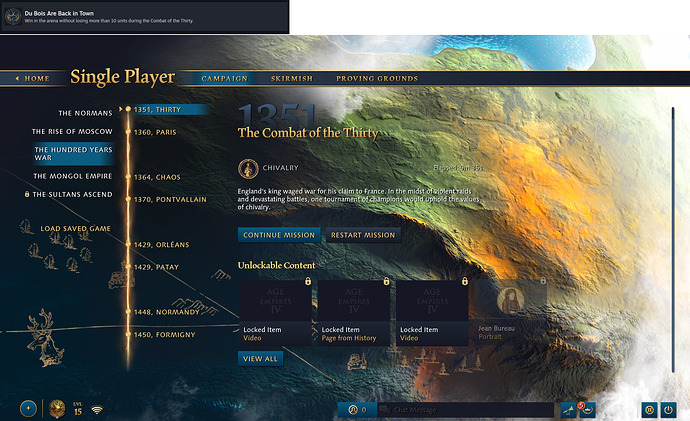Click View All unlockable content
The width and height of the screenshot is (690, 421).
click(260, 358)
